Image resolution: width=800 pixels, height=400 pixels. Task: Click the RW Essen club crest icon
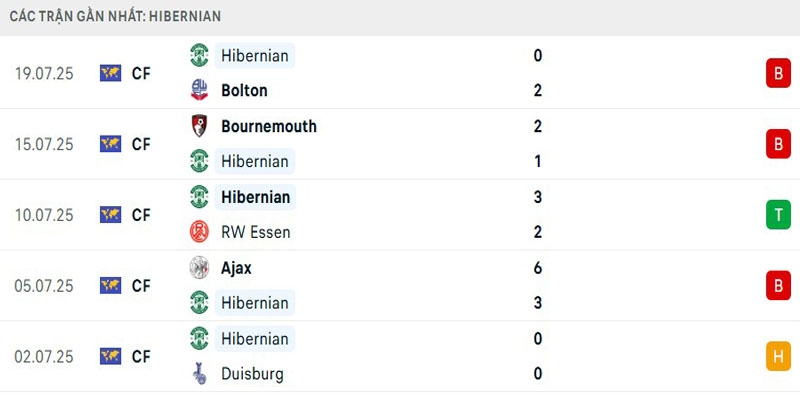pyautogui.click(x=199, y=232)
